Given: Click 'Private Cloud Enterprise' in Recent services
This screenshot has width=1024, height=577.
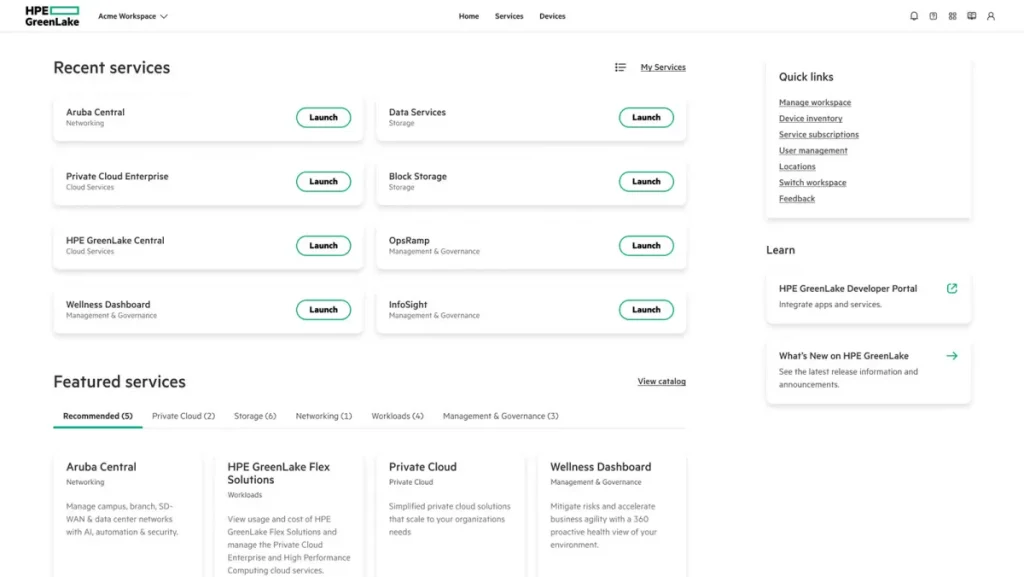Looking at the screenshot, I should click(x=117, y=176).
